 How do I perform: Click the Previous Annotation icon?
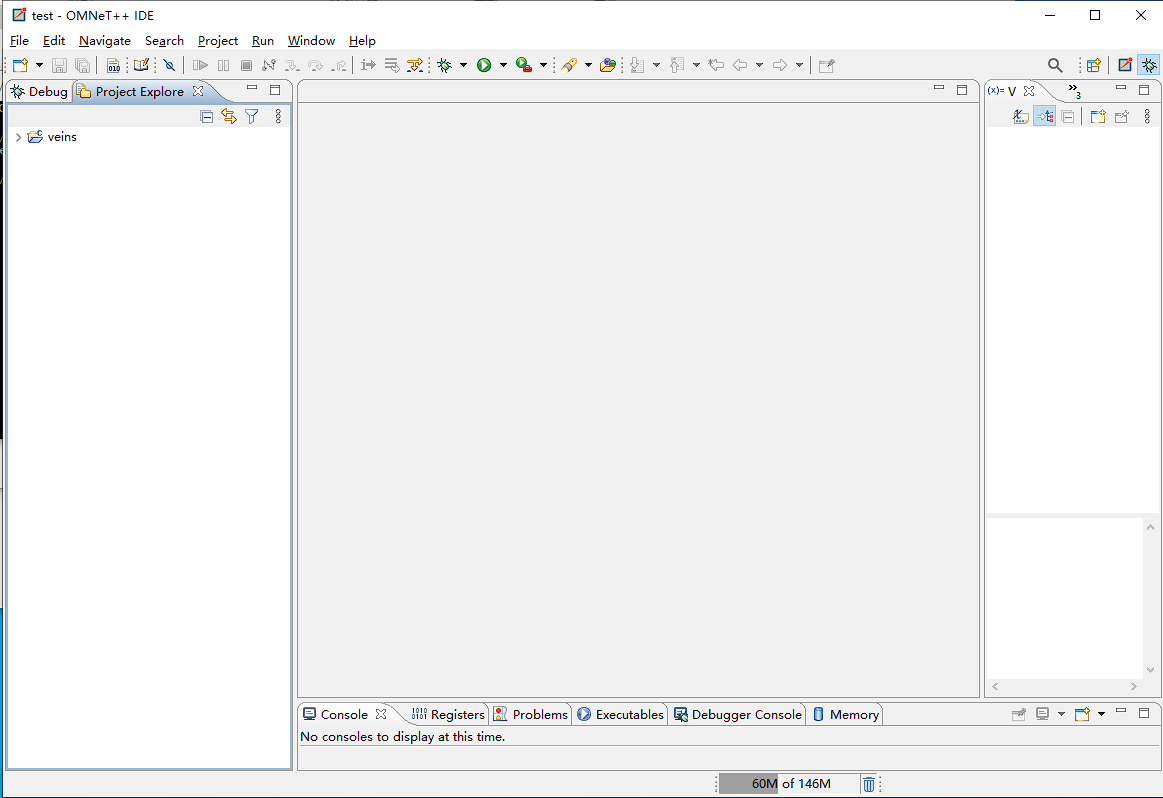677,65
